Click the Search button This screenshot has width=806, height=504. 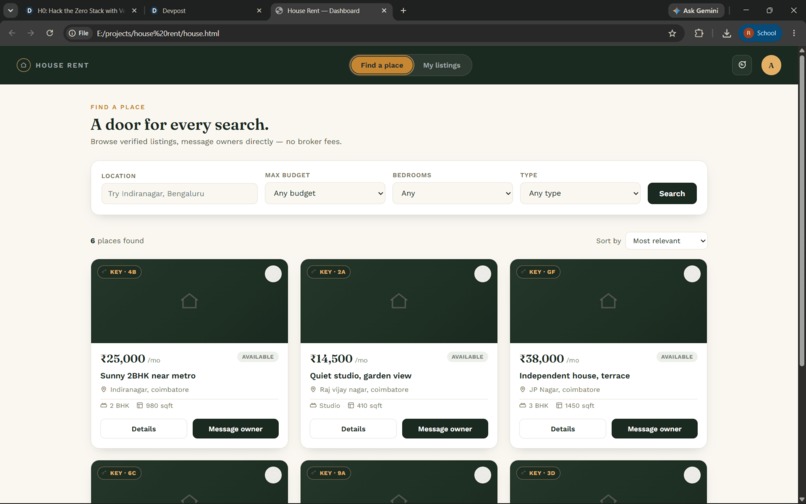coord(672,193)
